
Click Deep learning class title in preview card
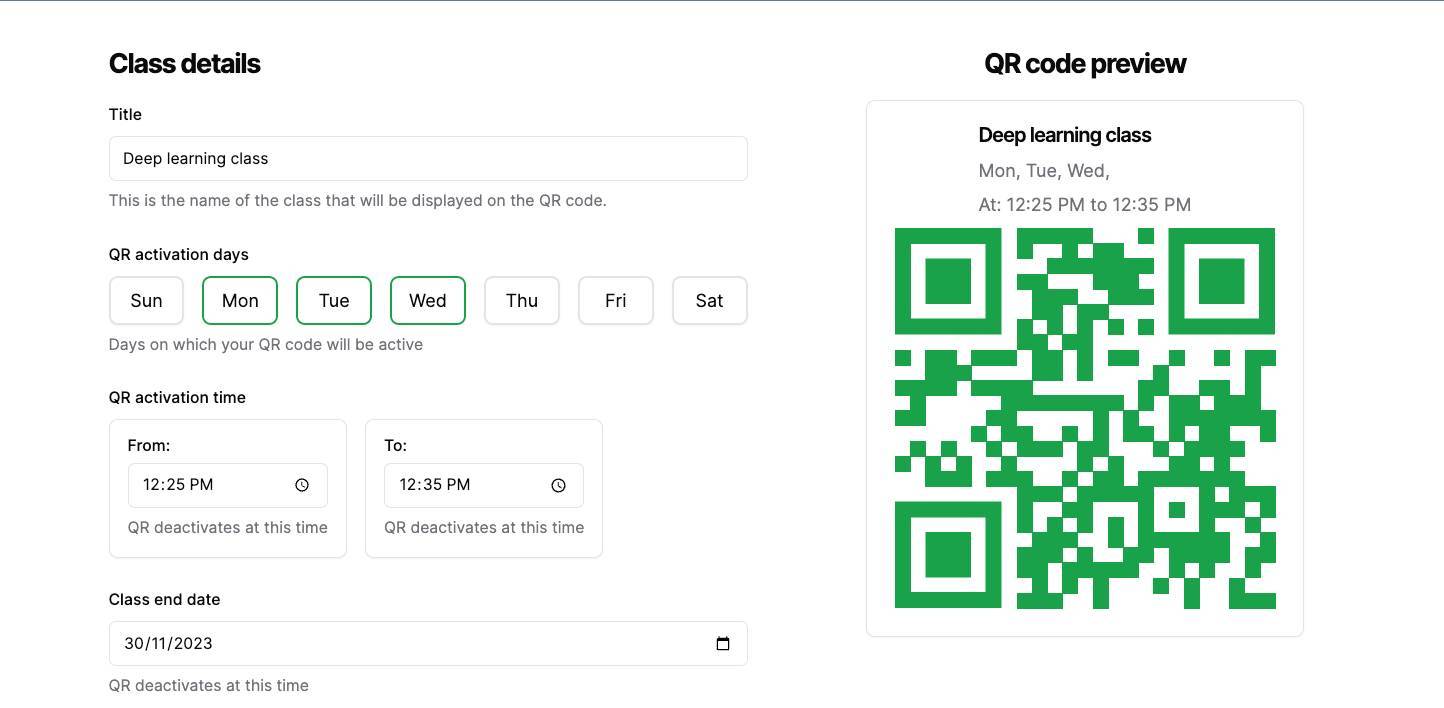pos(1065,135)
